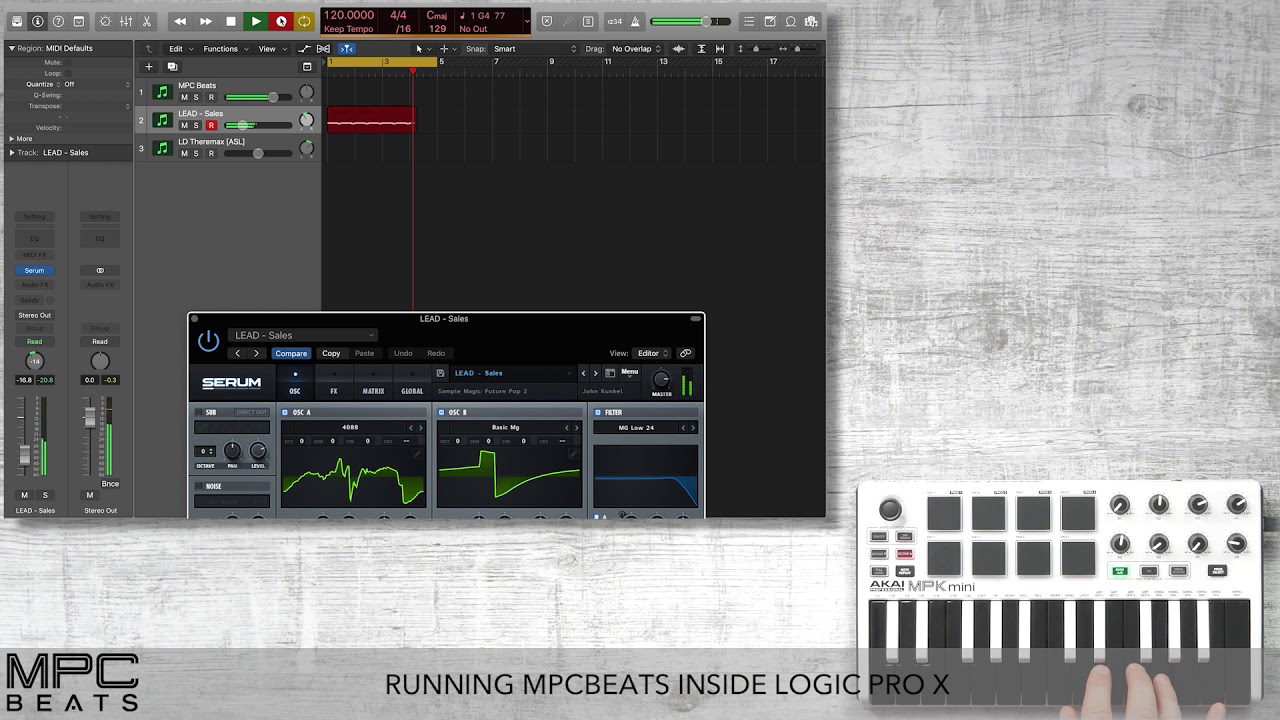Expand the More disclosure triangle
1280x720 pixels.
[12, 139]
